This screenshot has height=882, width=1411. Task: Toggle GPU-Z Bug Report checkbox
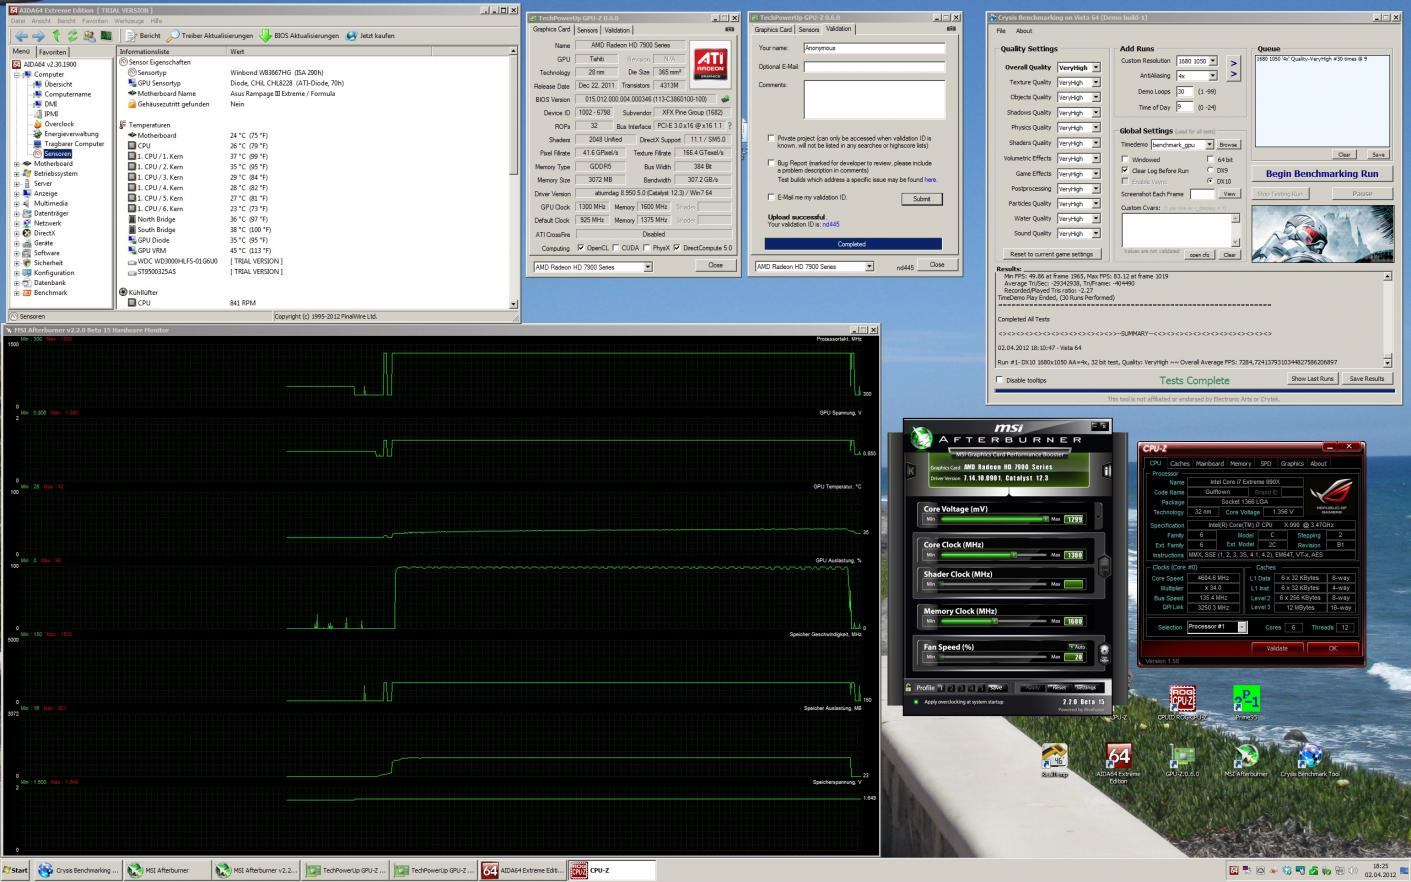pos(771,163)
